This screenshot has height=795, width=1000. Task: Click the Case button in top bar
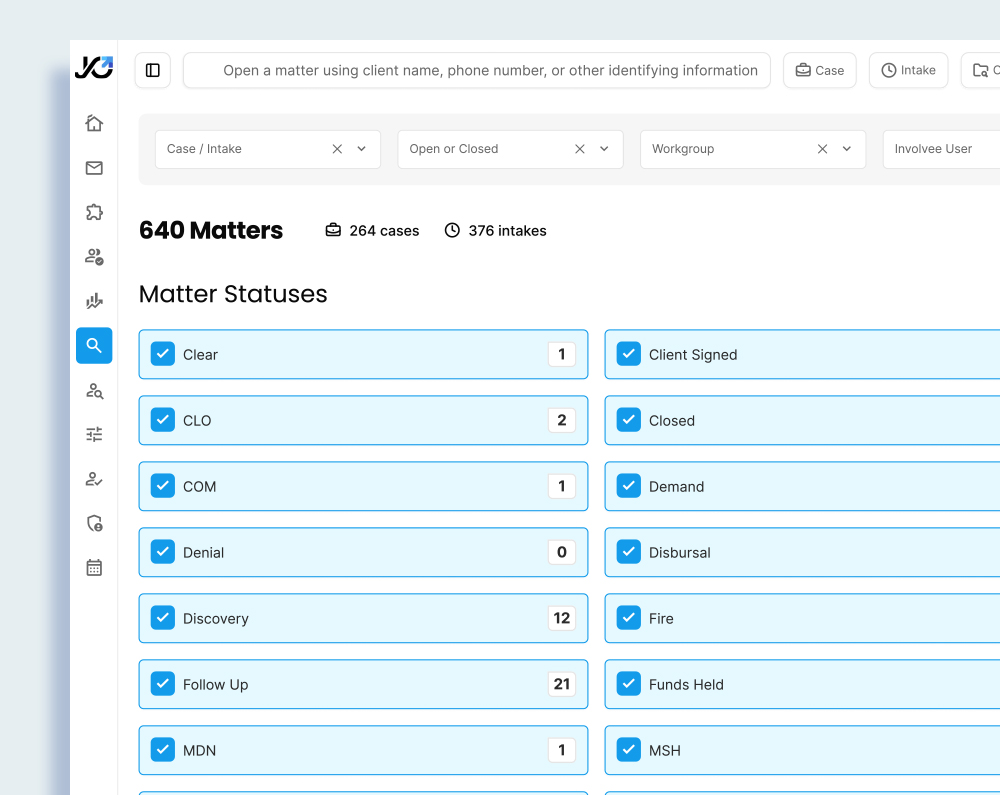[819, 70]
